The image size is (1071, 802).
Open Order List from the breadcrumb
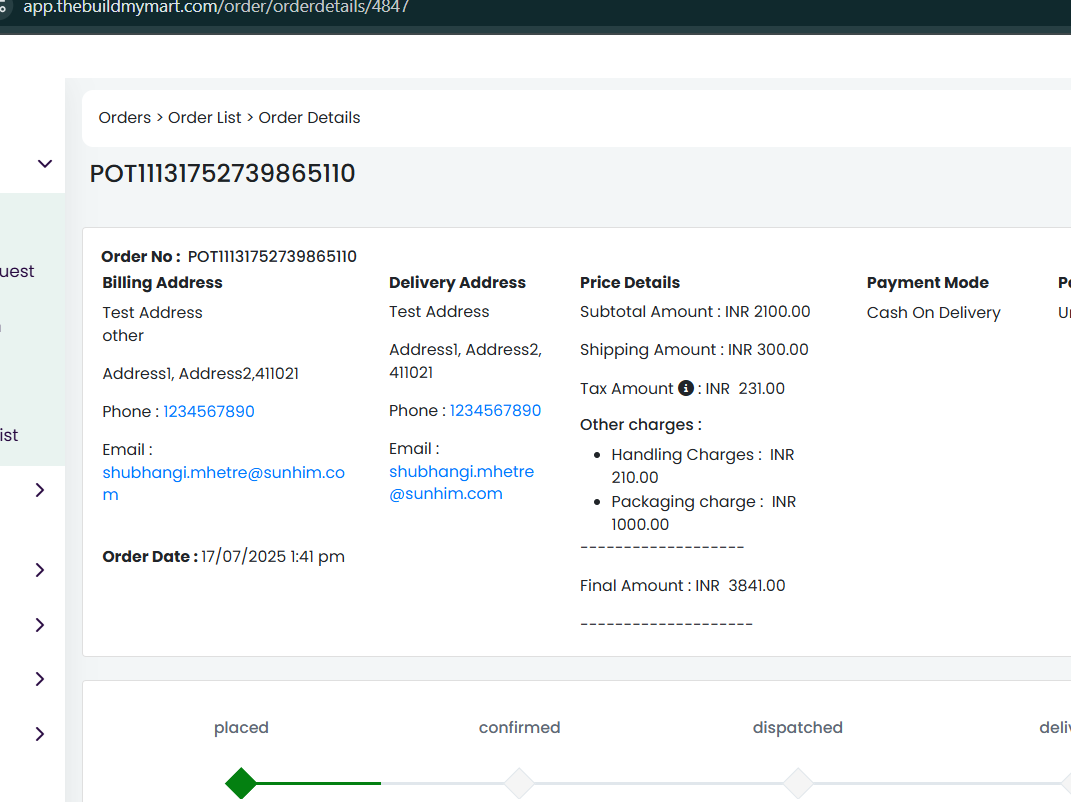click(x=204, y=117)
